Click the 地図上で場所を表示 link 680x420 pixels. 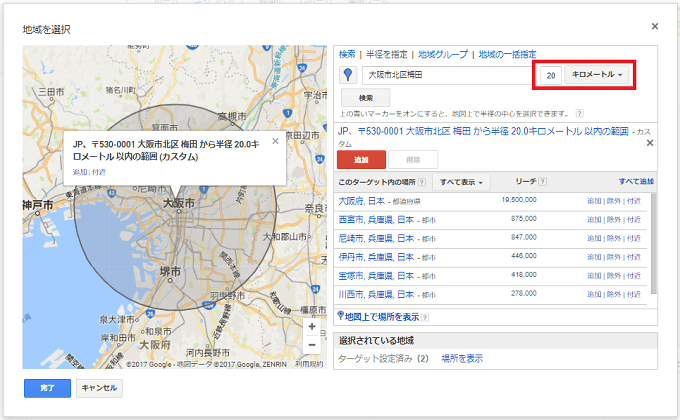pos(382,317)
